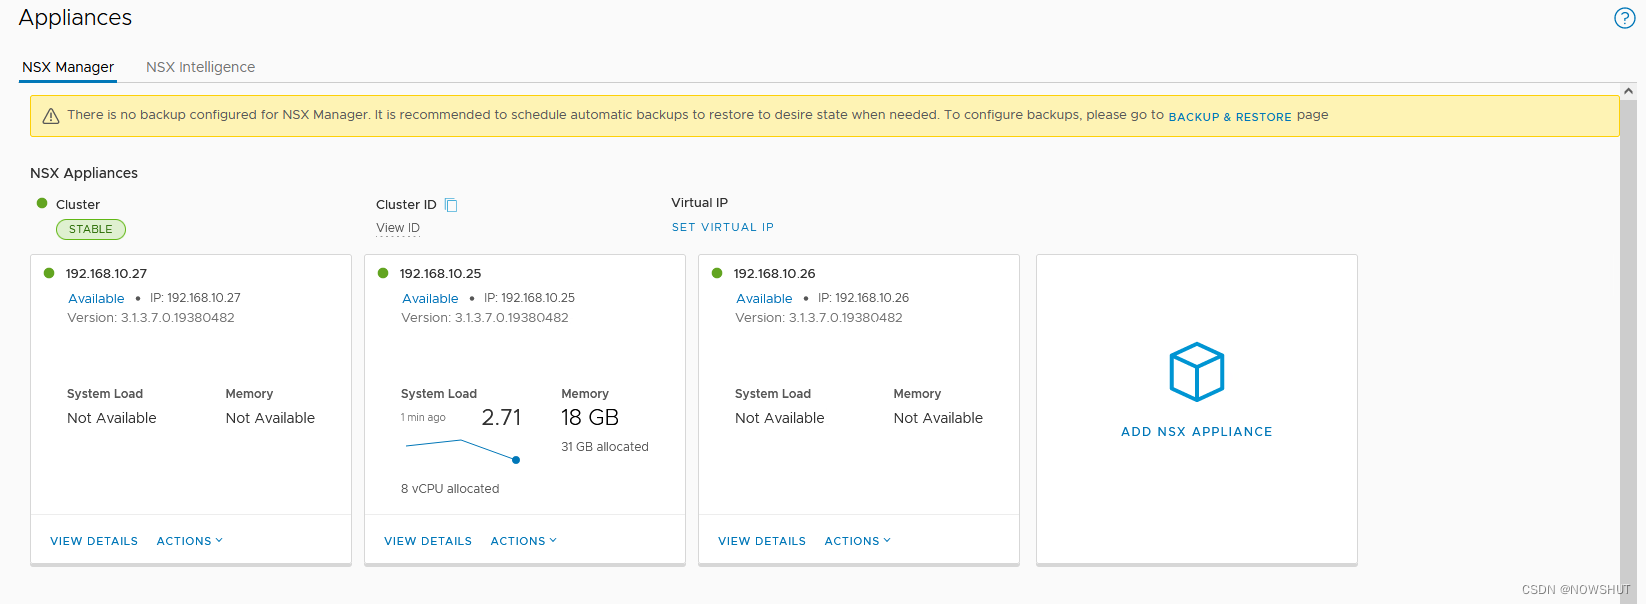Open VIEW DETAILS for appliance 192.168.10.27

(x=94, y=541)
